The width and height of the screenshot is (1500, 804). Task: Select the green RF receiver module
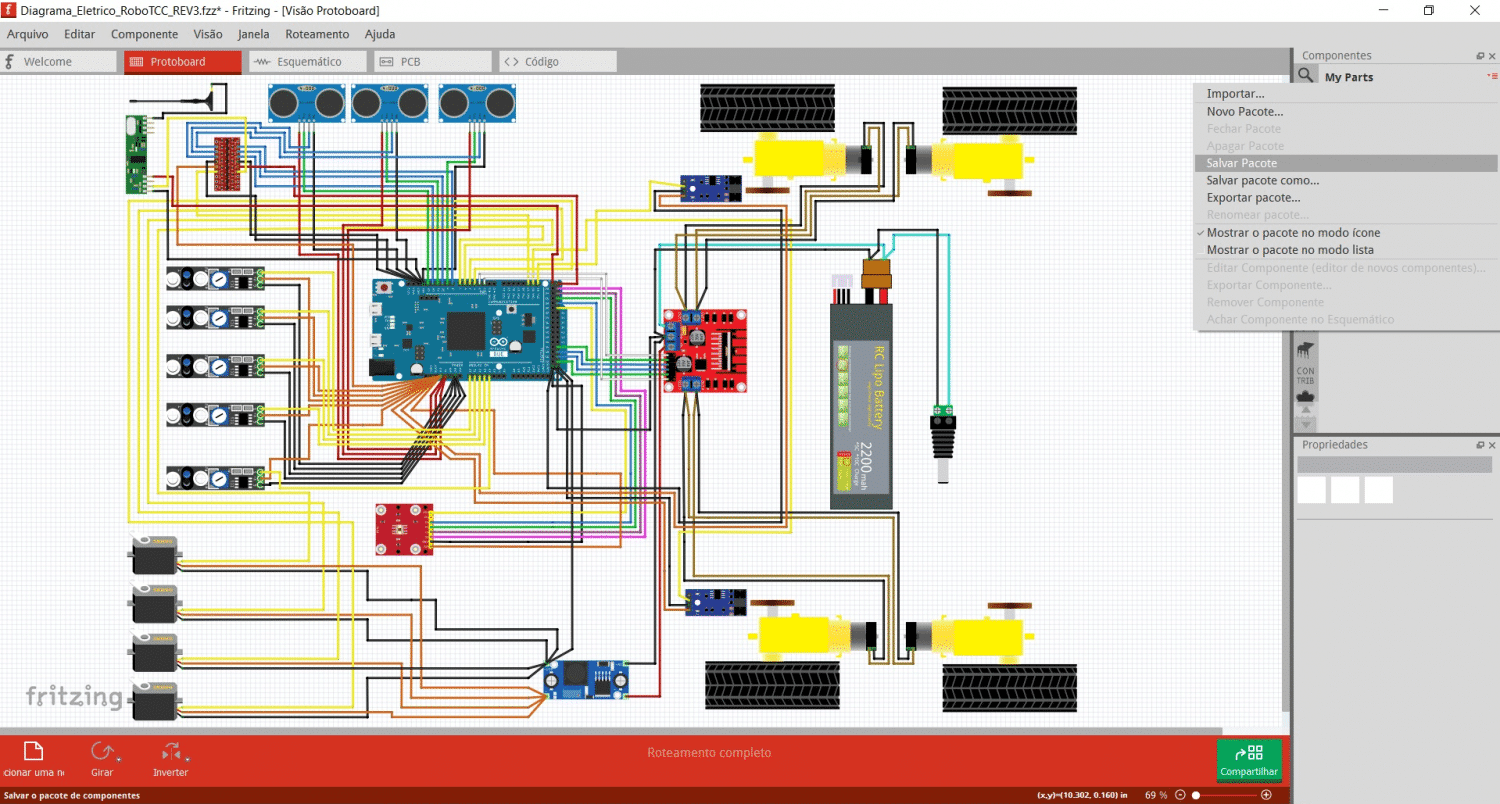pos(137,154)
